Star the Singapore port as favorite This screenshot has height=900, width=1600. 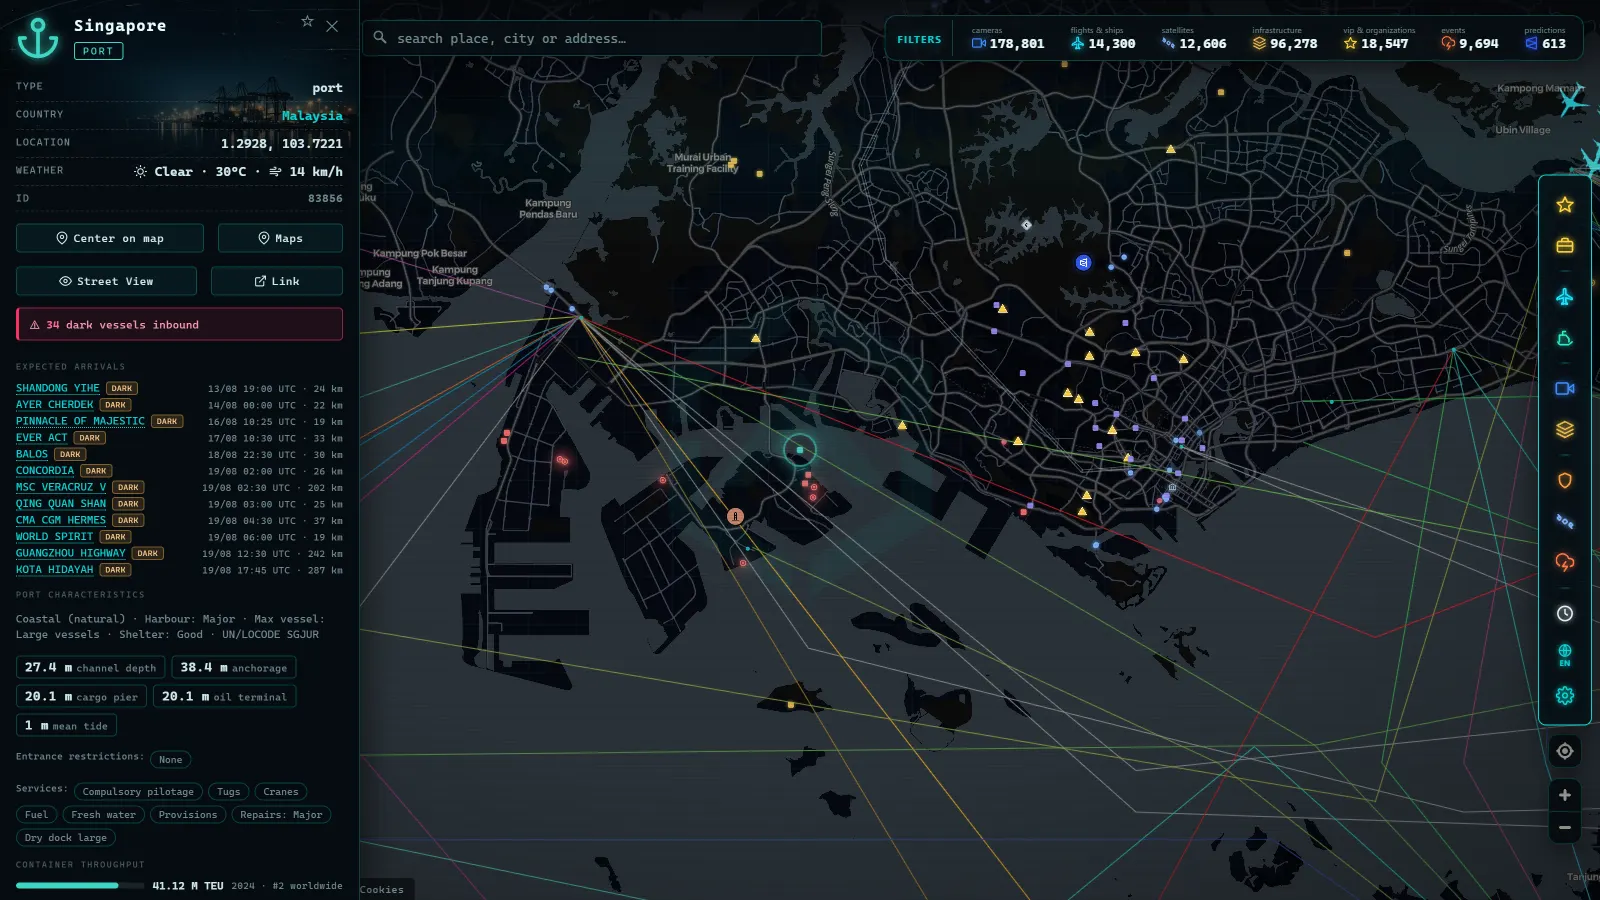(307, 21)
